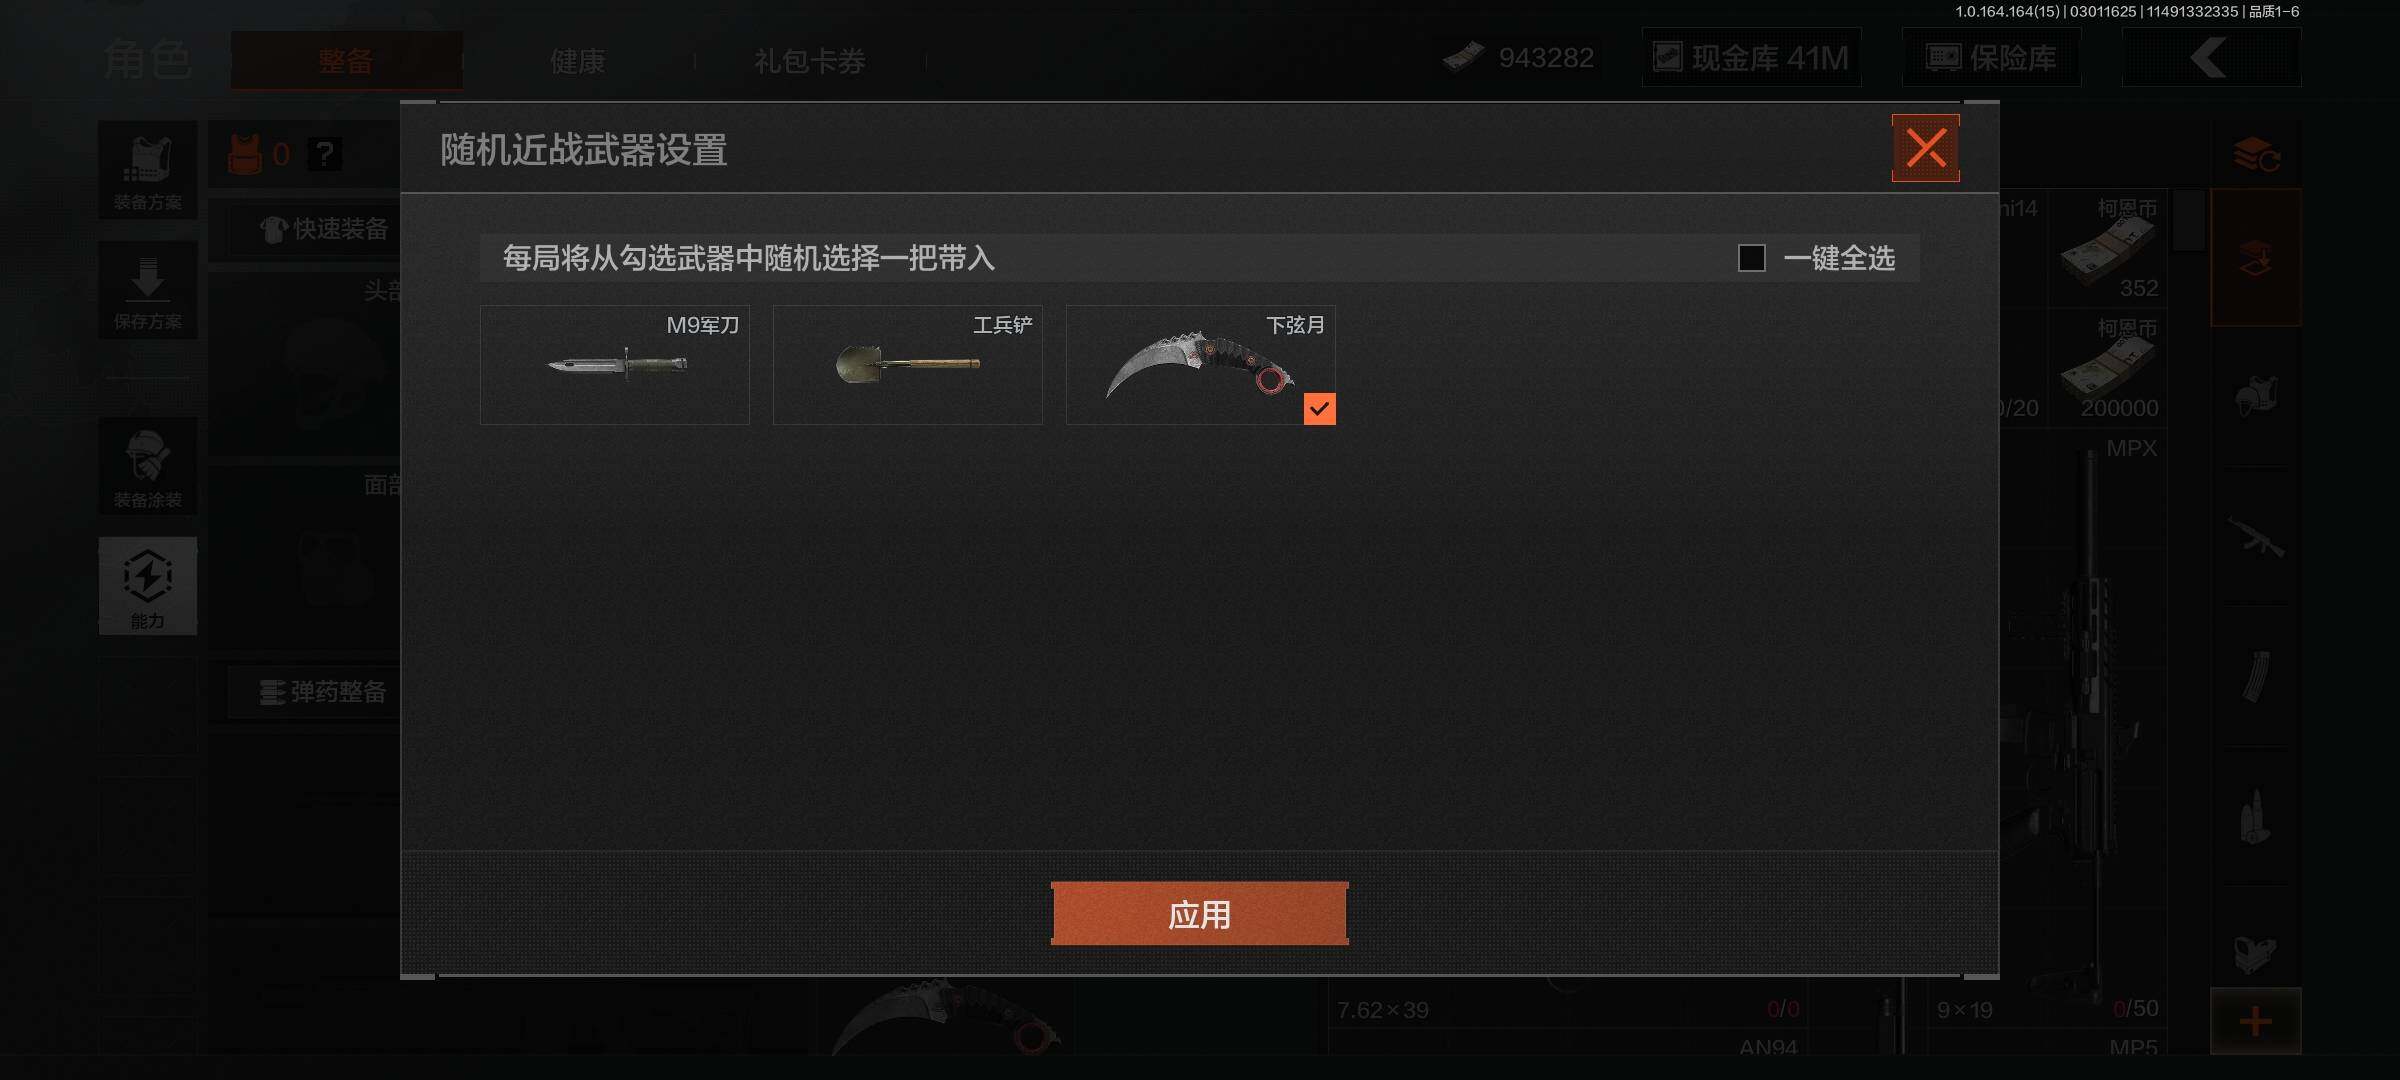Open the 装备涂装 skin icon
Image resolution: width=2400 pixels, height=1080 pixels.
(x=148, y=467)
